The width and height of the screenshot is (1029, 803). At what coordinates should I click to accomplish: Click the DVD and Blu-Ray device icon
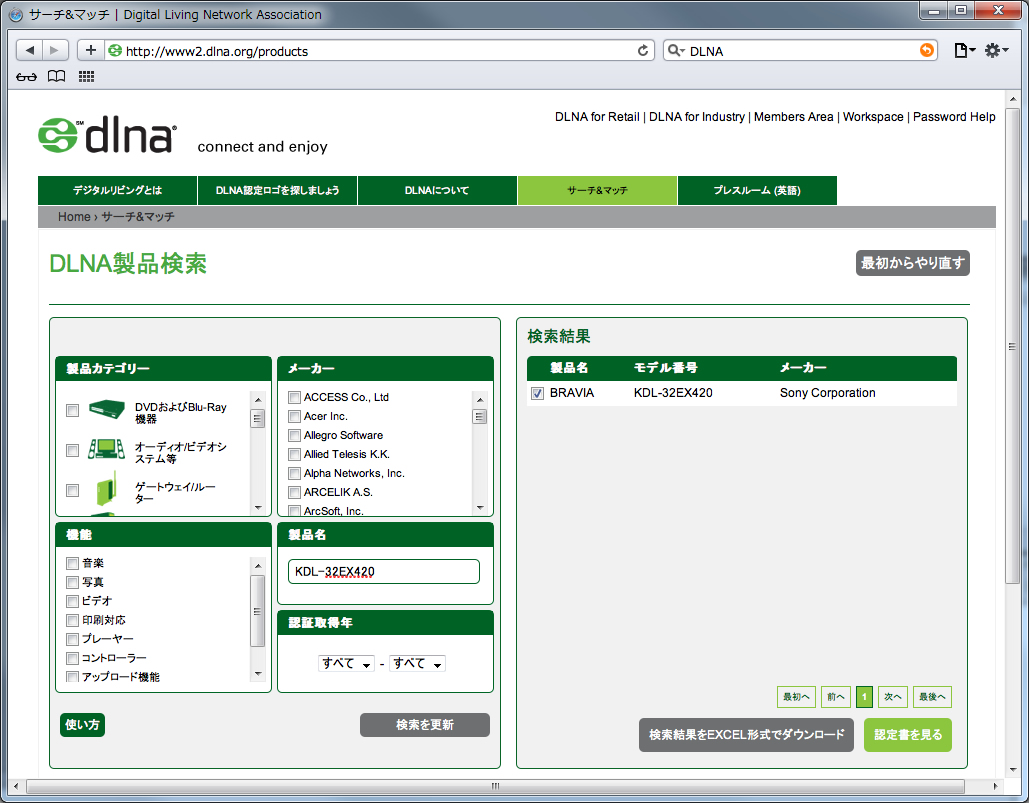tap(106, 409)
